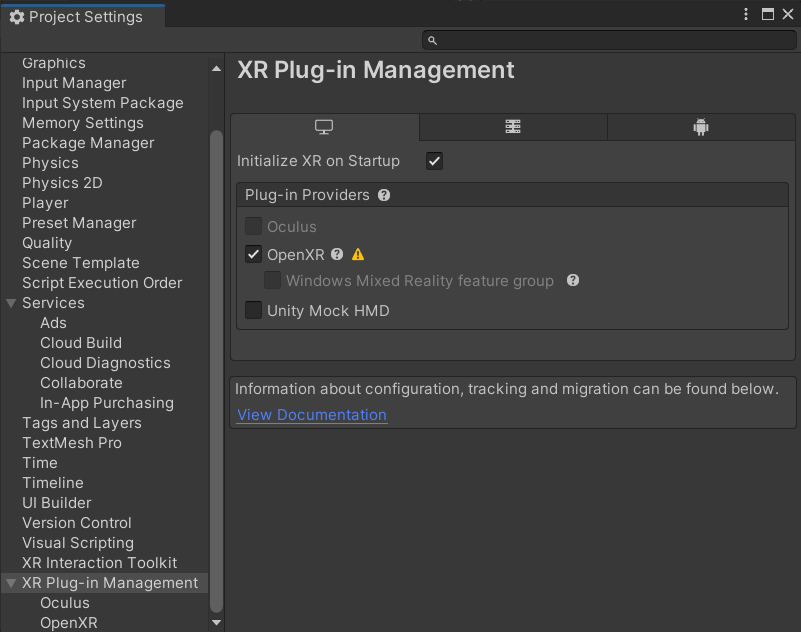The height and width of the screenshot is (632, 801).
Task: Enable the Unity Mock HMD checkbox
Action: point(253,310)
